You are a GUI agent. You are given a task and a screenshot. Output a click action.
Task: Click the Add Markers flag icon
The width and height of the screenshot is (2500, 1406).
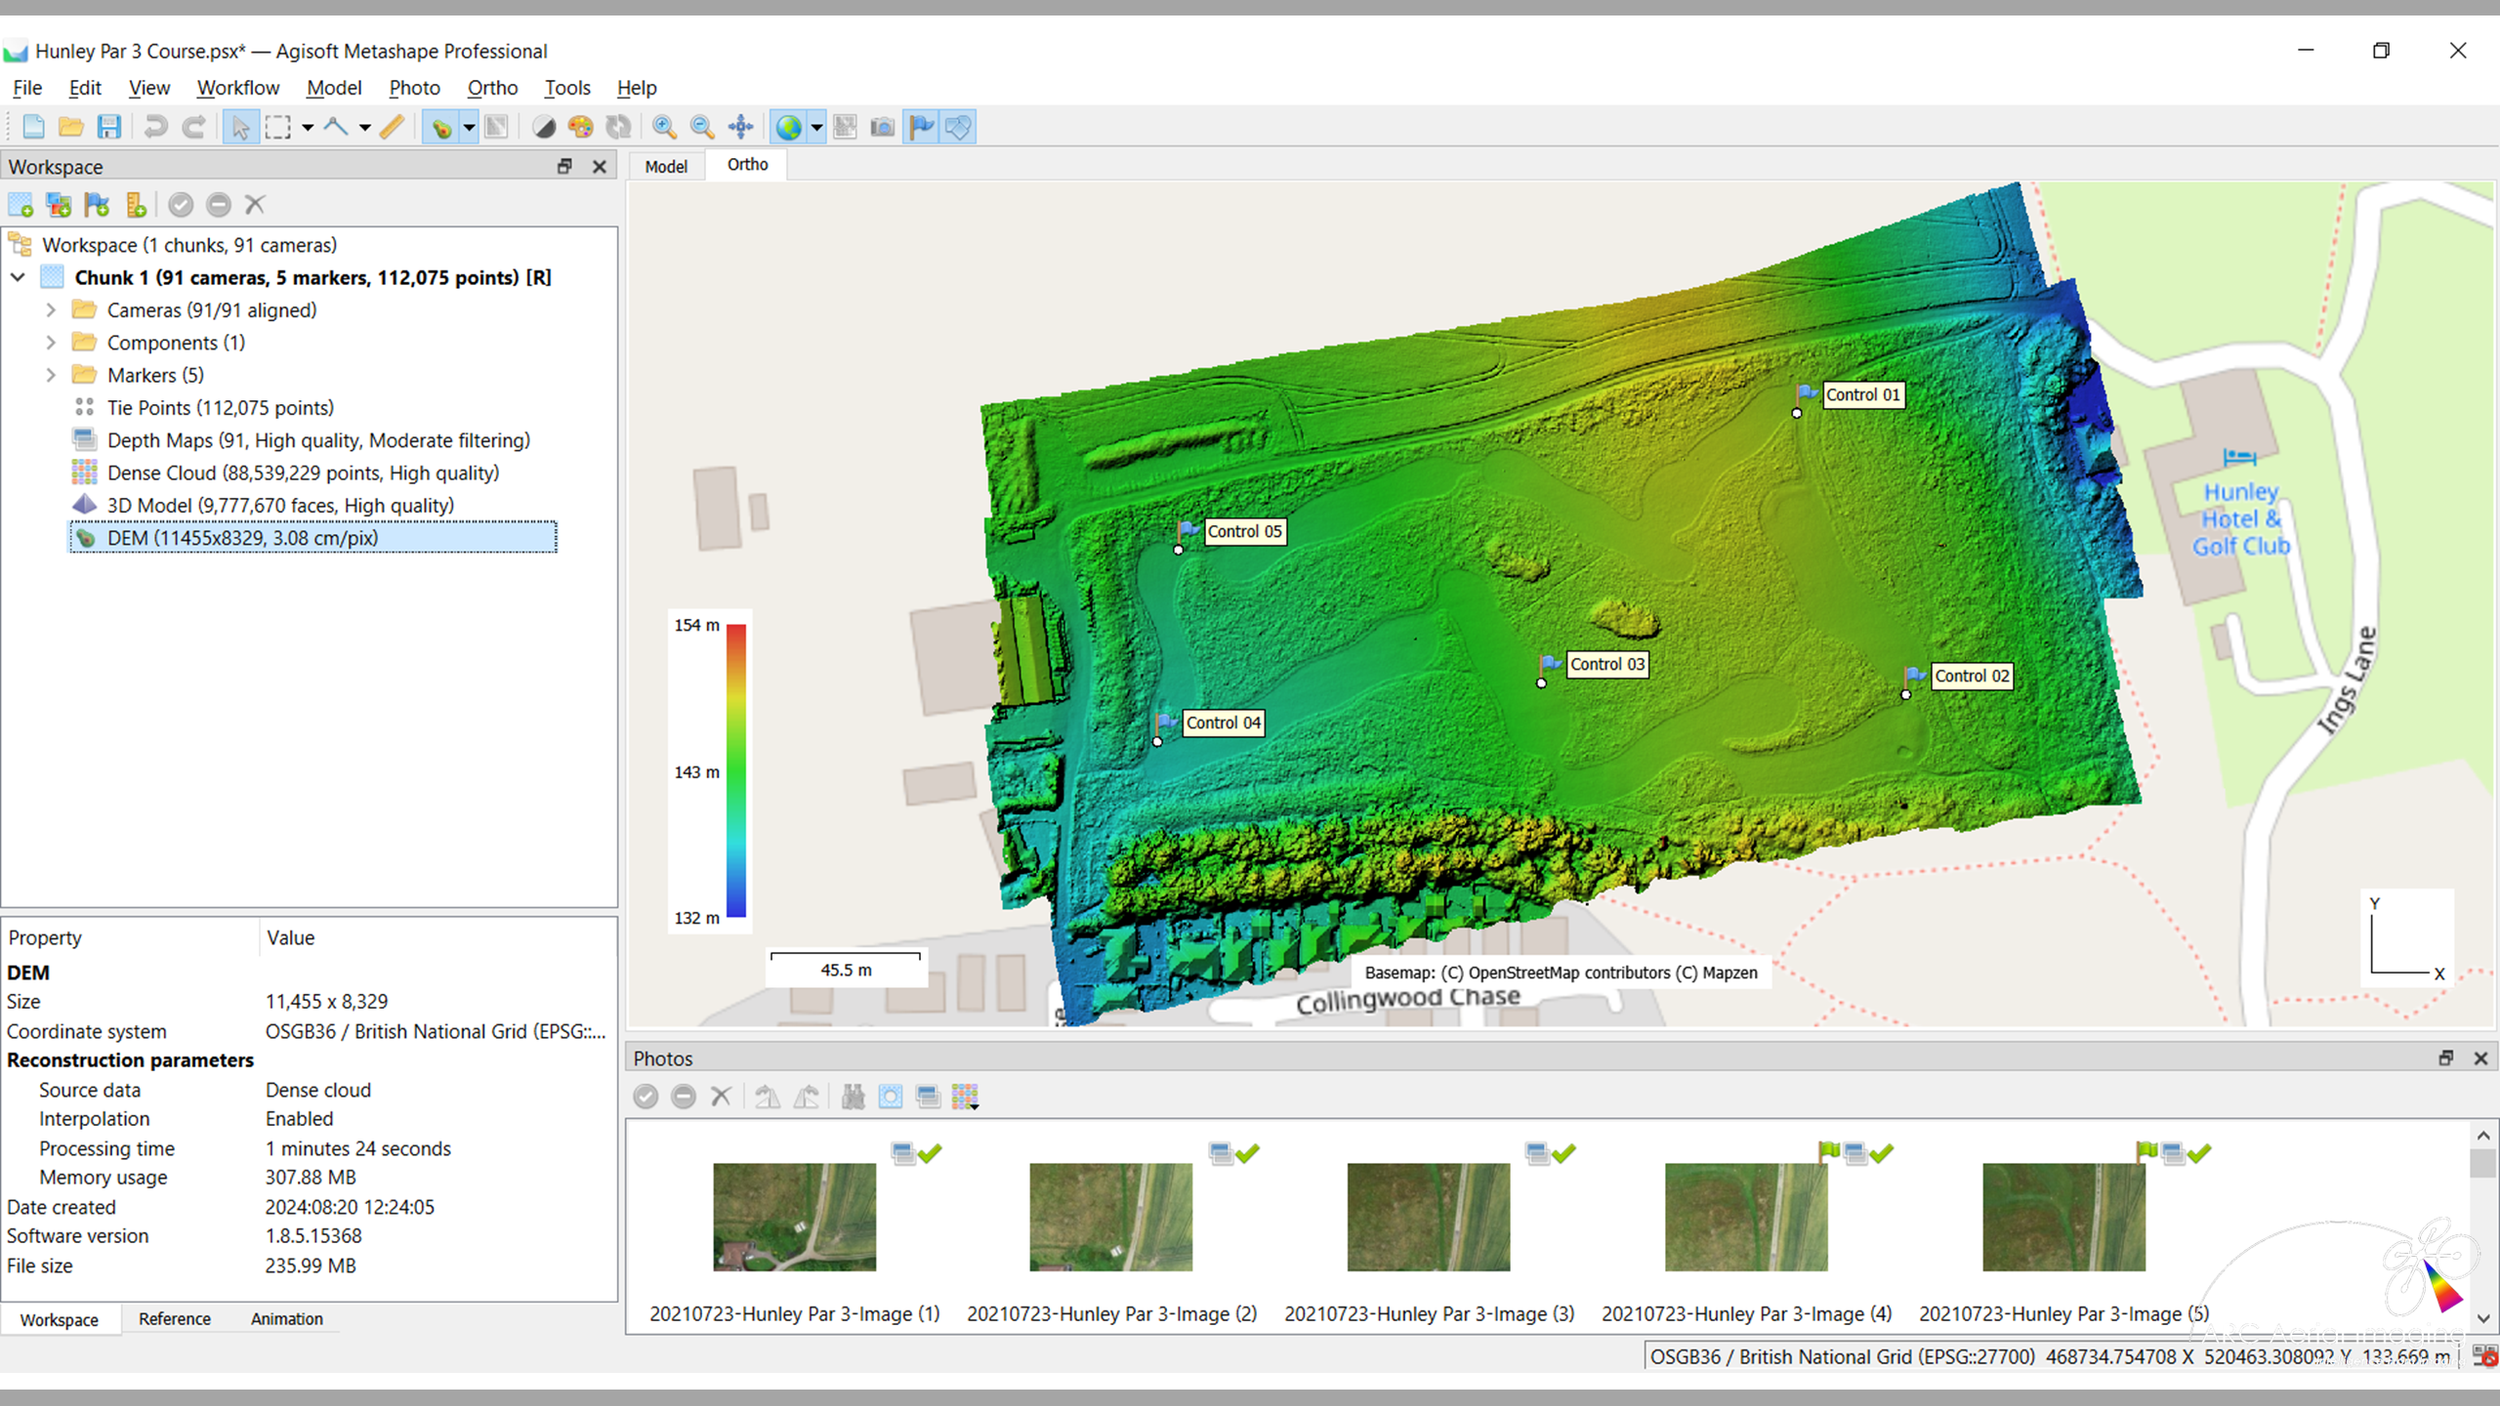click(97, 205)
